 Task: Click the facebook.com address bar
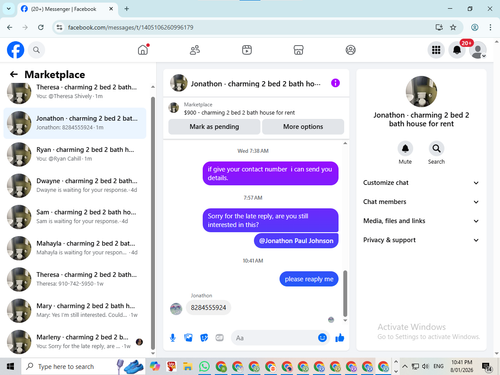247,27
